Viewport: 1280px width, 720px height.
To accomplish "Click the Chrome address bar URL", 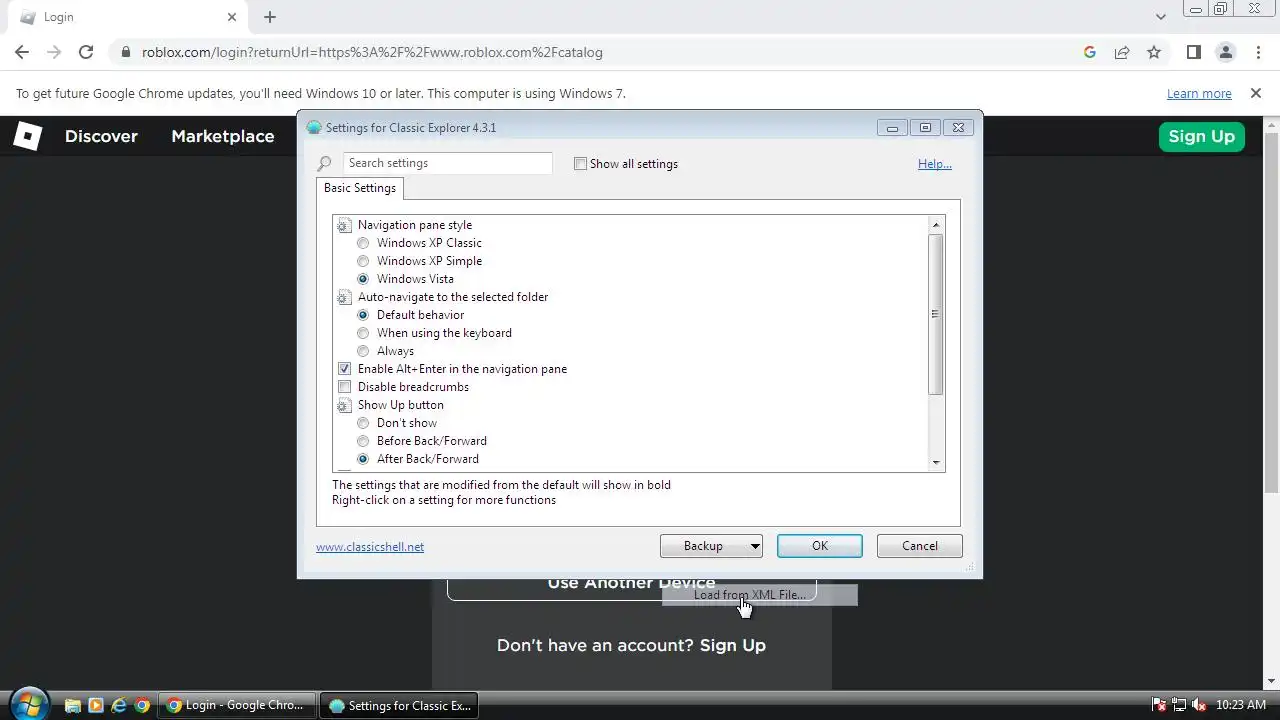I will pos(372,52).
